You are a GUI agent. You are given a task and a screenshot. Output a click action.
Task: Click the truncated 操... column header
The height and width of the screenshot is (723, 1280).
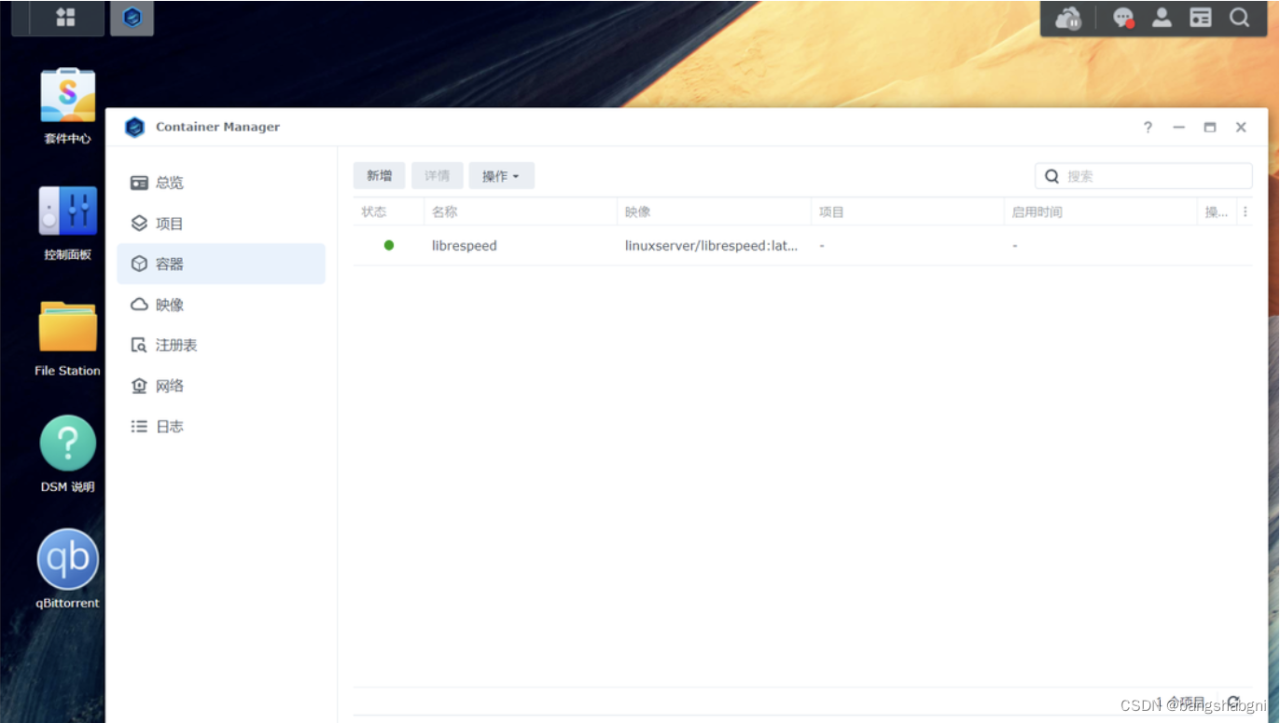(x=1217, y=212)
